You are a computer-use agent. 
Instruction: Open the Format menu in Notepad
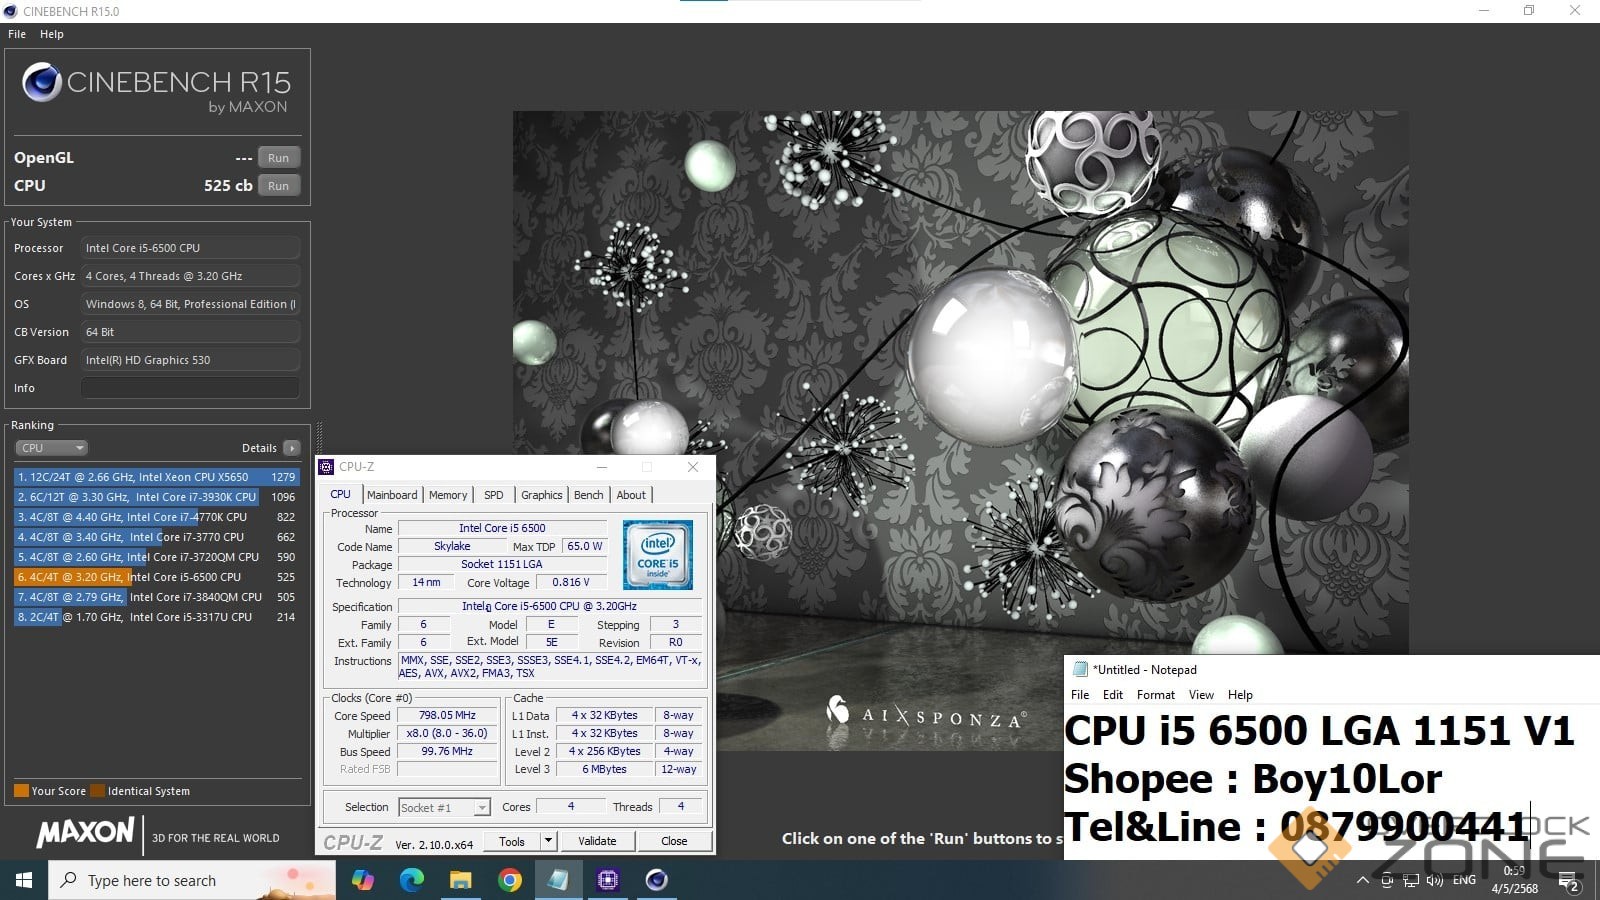(1155, 695)
